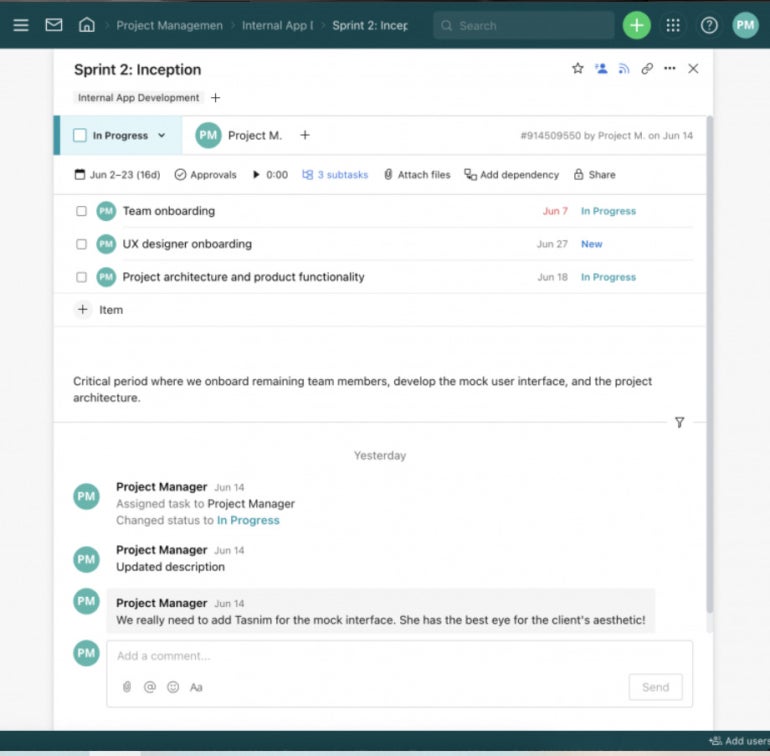Click the Send comment button
Viewport: 770px width, 756px height.
coord(655,687)
